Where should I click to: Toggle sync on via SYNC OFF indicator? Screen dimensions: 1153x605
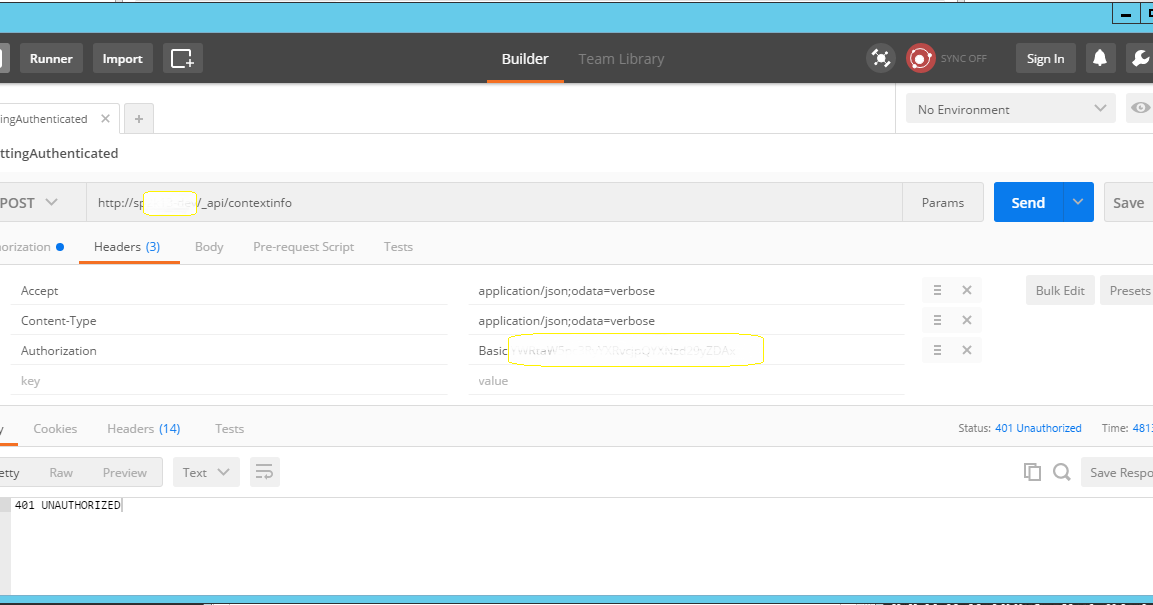pos(948,58)
